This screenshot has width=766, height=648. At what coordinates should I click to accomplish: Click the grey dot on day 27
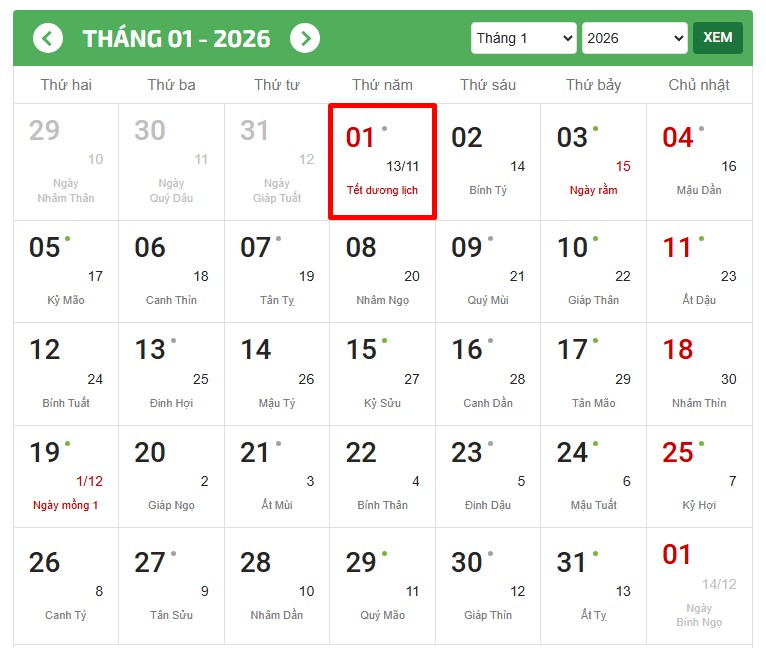point(173,553)
